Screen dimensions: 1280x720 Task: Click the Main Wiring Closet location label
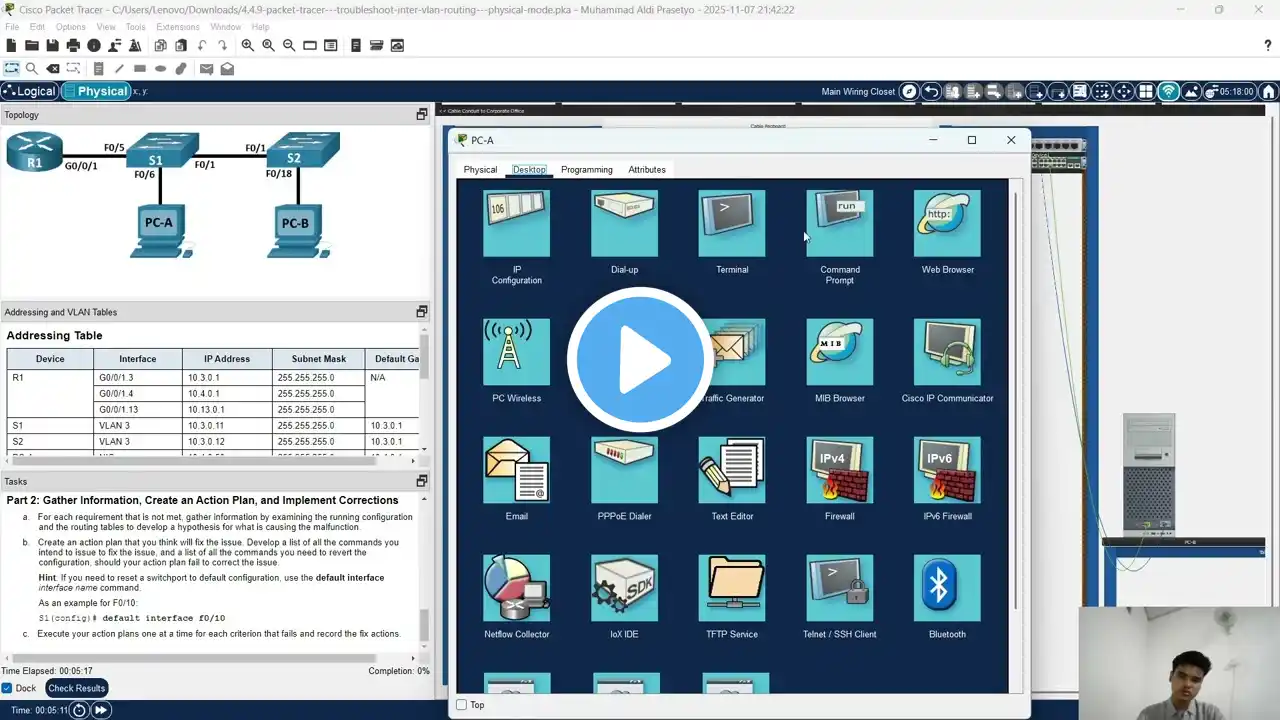point(858,92)
